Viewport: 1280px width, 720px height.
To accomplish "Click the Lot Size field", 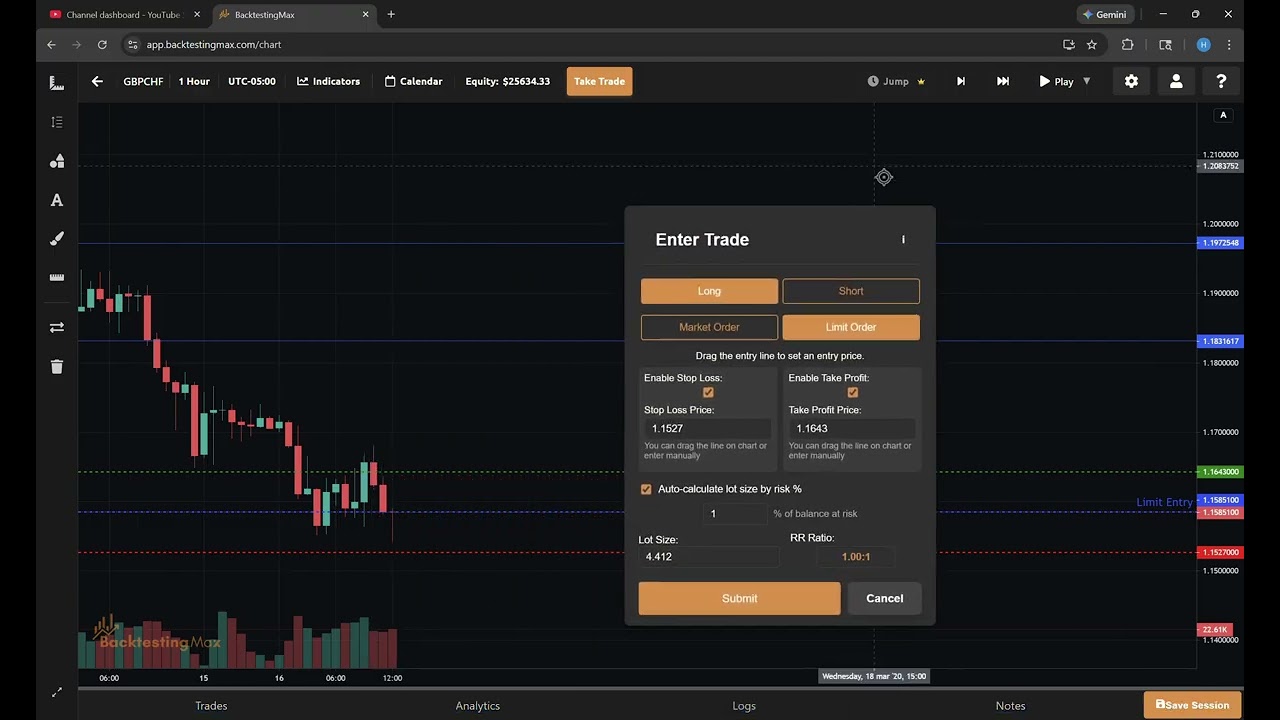I will (x=708, y=556).
